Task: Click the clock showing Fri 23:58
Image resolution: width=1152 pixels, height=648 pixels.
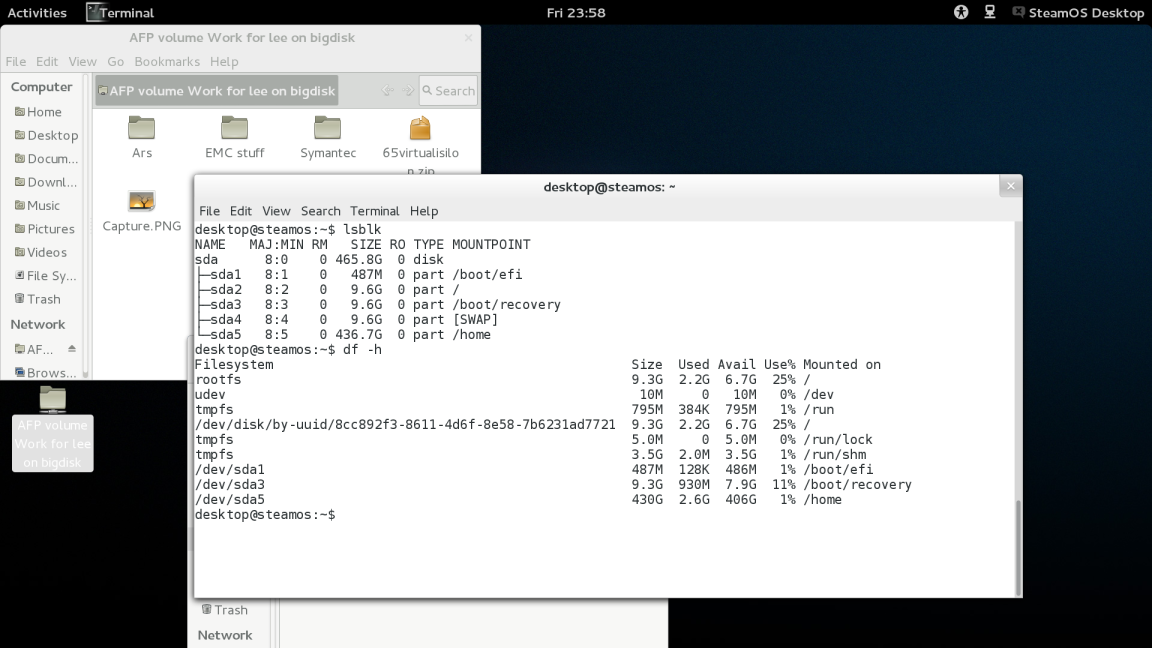Action: 576,12
